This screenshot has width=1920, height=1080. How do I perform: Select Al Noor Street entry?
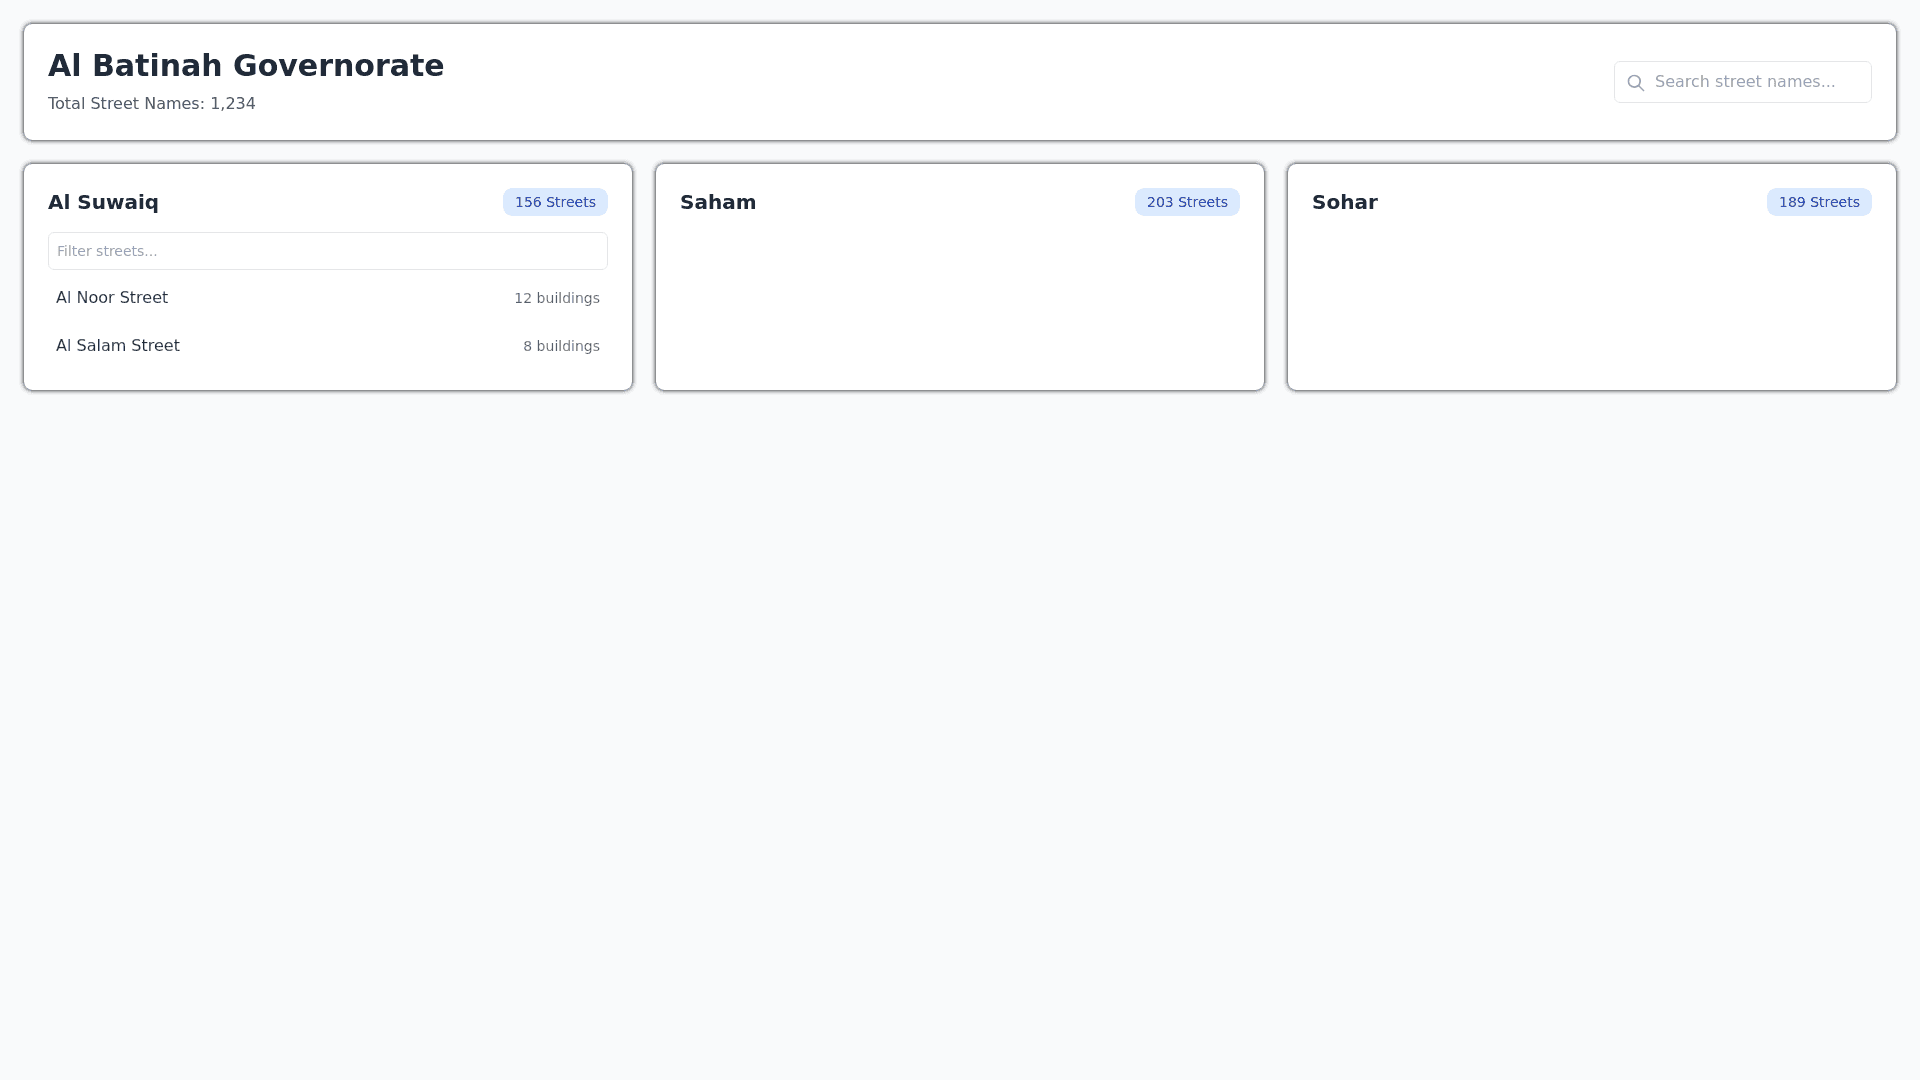pyautogui.click(x=112, y=298)
